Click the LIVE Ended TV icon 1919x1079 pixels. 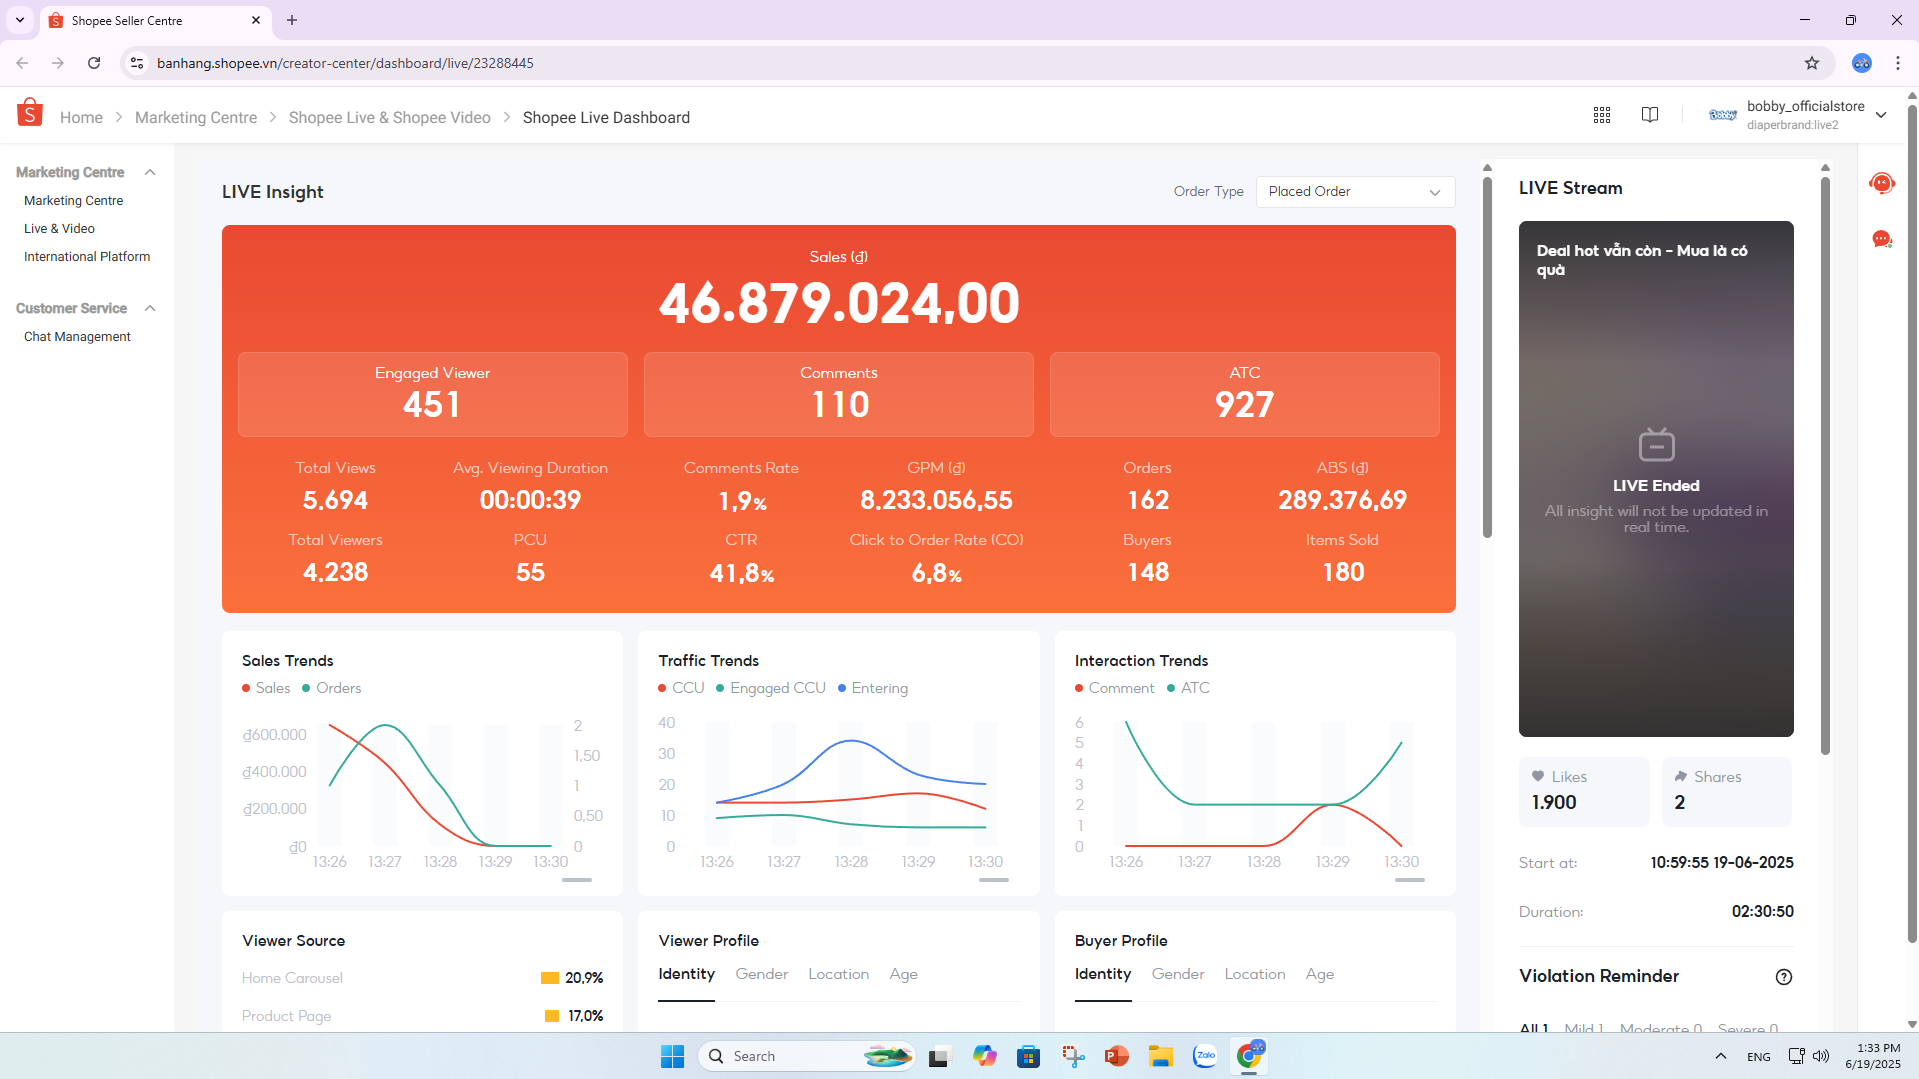[1656, 444]
